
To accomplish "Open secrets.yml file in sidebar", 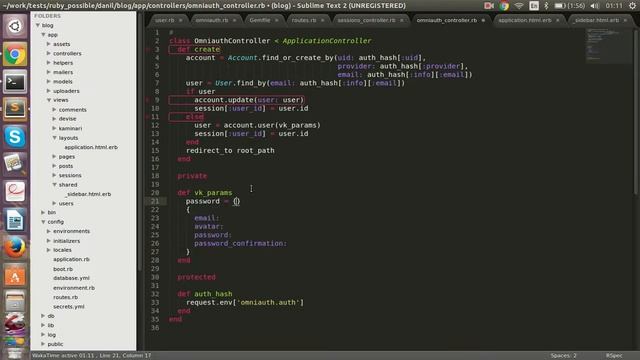I will pyautogui.click(x=69, y=307).
